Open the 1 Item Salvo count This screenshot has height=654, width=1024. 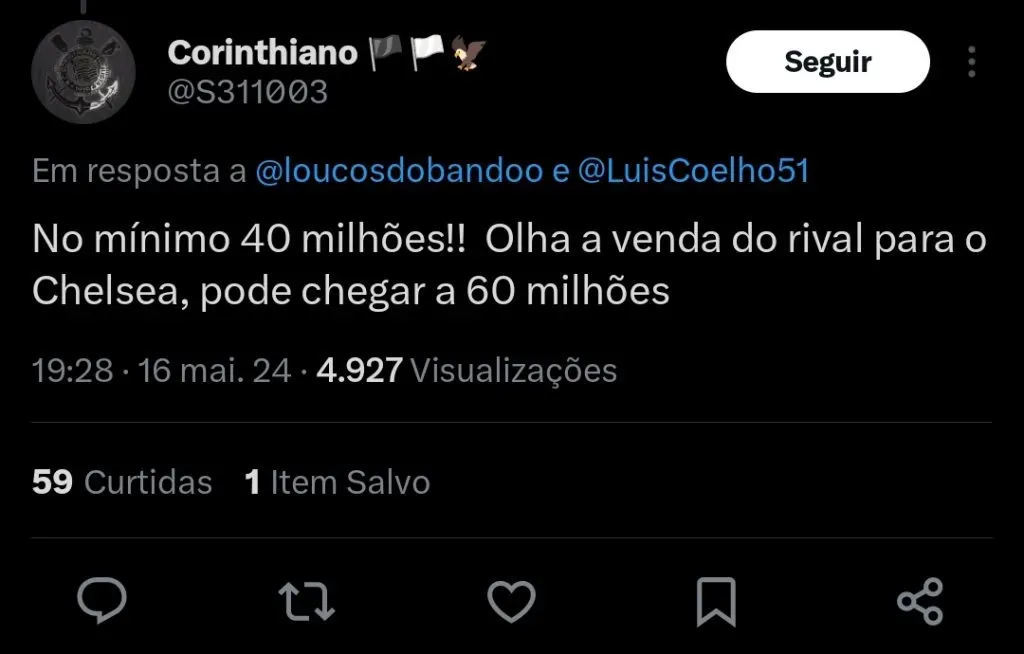(337, 482)
